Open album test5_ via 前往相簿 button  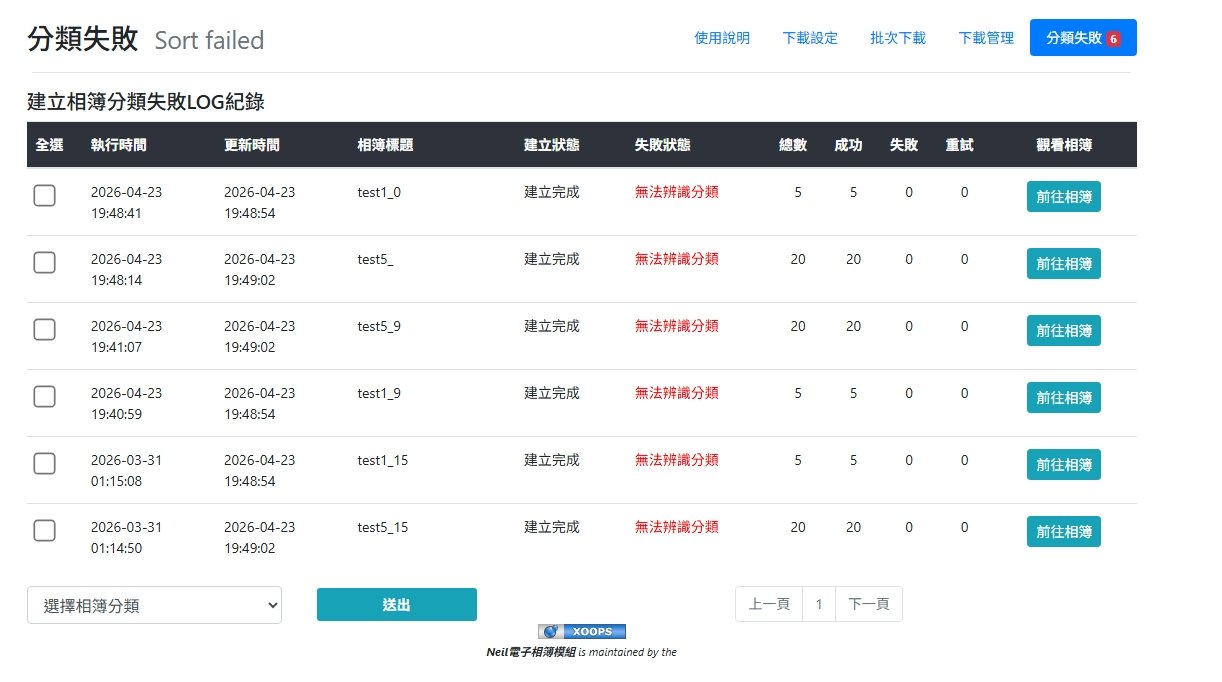pos(1063,264)
